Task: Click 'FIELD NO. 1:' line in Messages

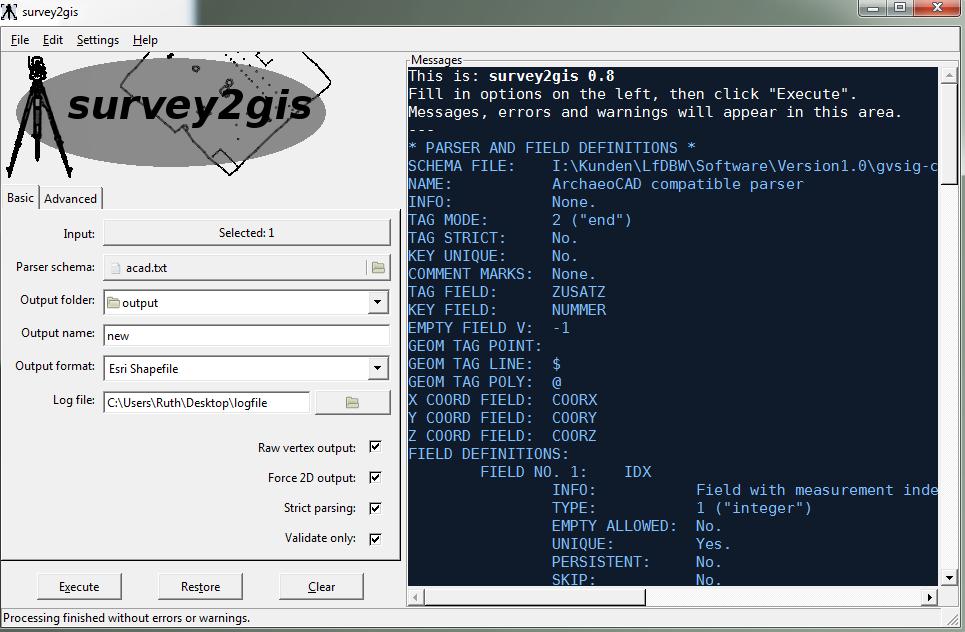Action: 566,472
